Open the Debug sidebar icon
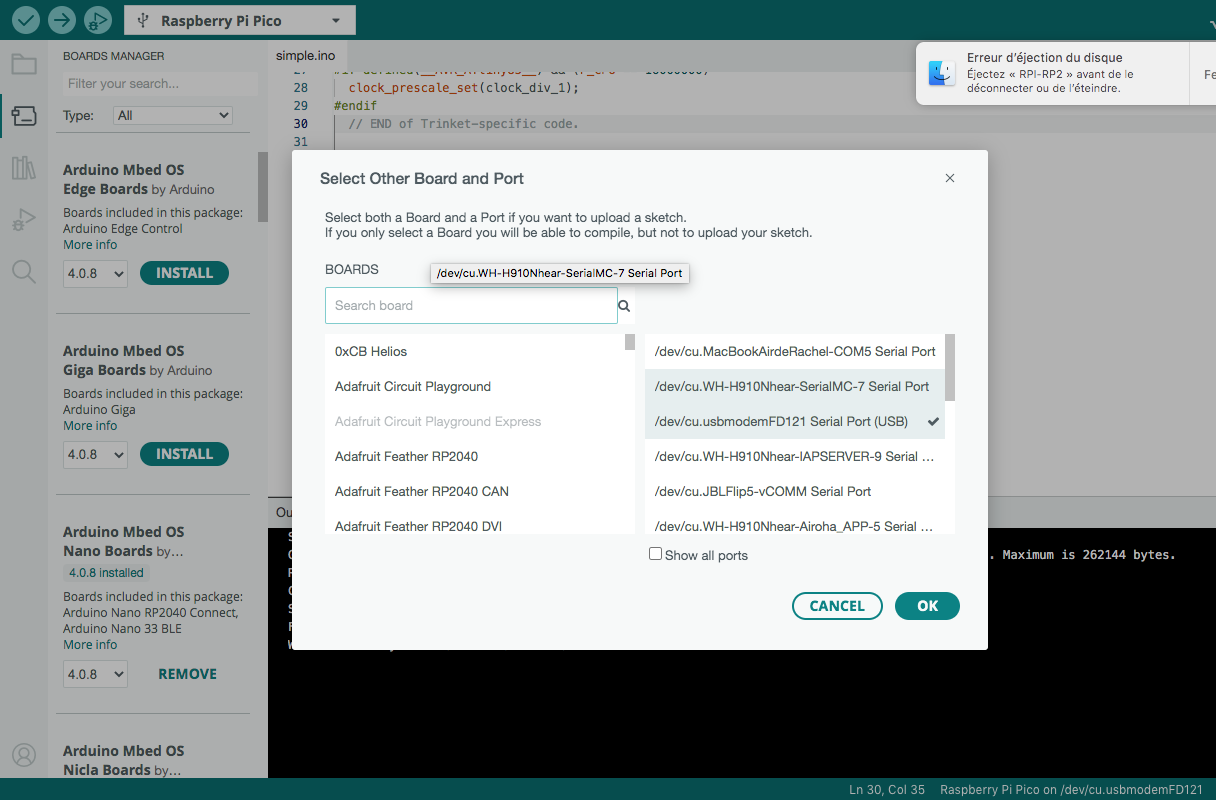The width and height of the screenshot is (1216, 800). [x=24, y=219]
